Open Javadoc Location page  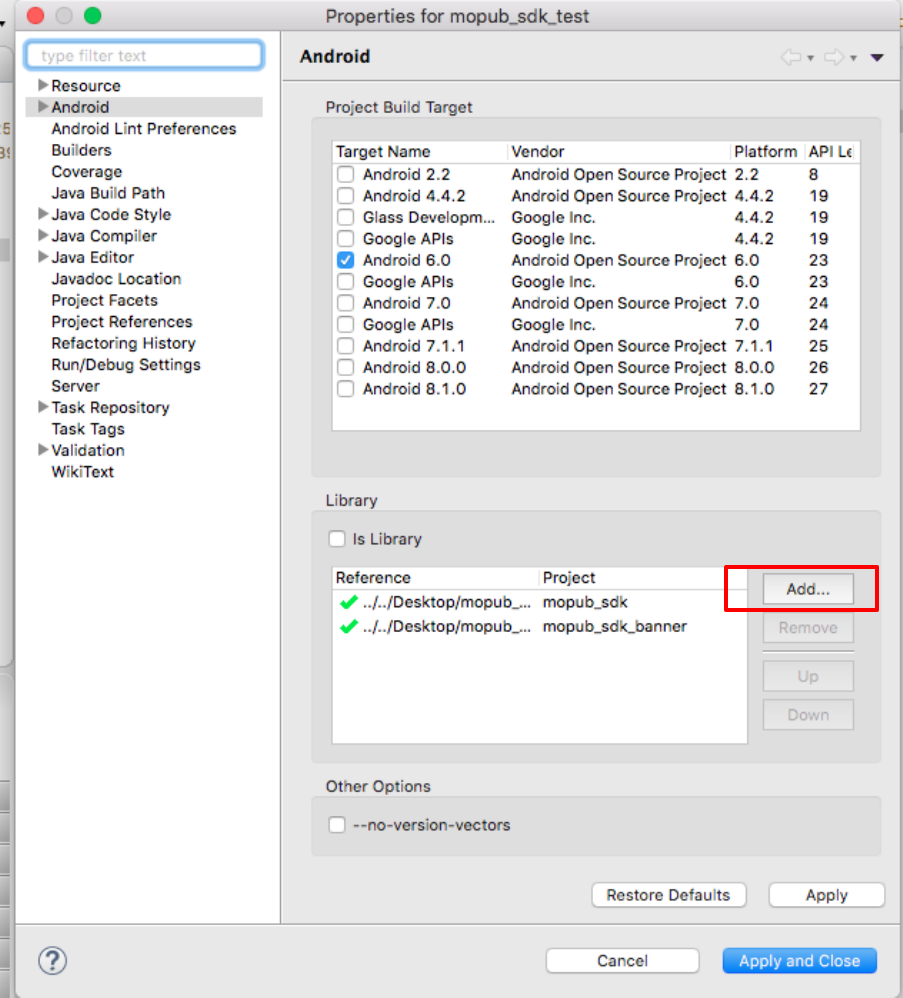116,279
